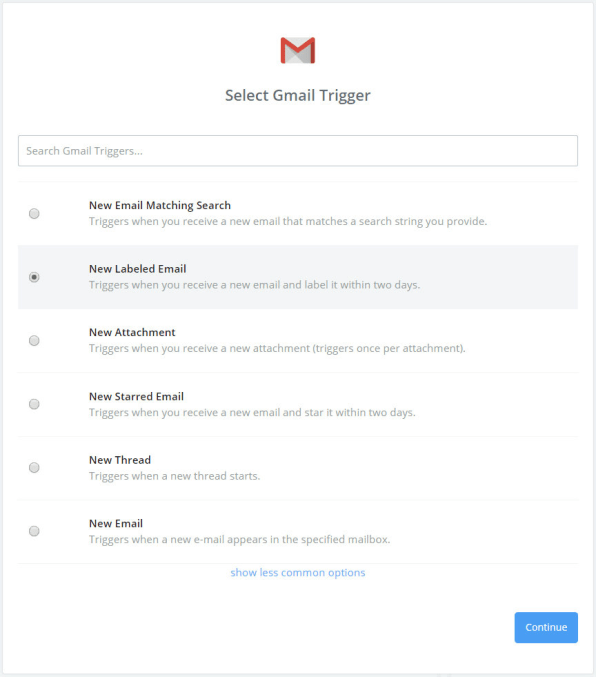Select the New Email Matching Search radio button
Image resolution: width=596 pixels, height=677 pixels.
click(34, 213)
